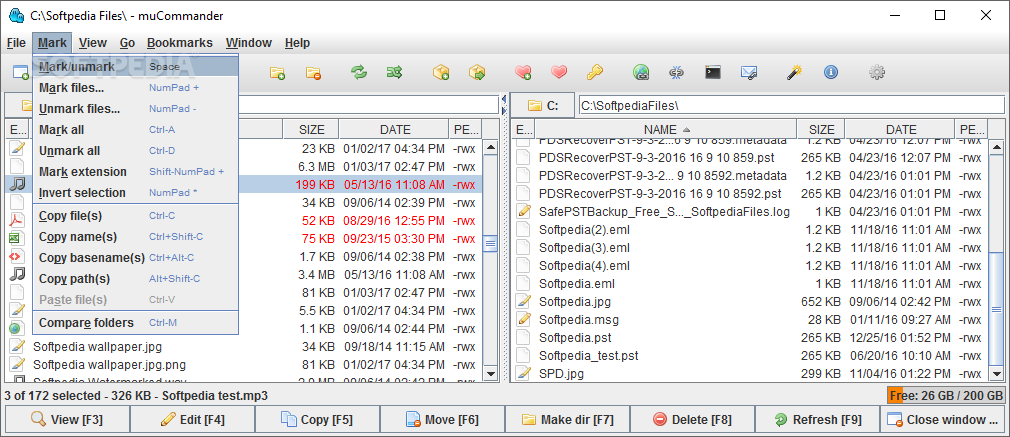This screenshot has width=1010, height=437.
Task: Choose Copy path(s) from menu
Action: pyautogui.click(x=136, y=278)
